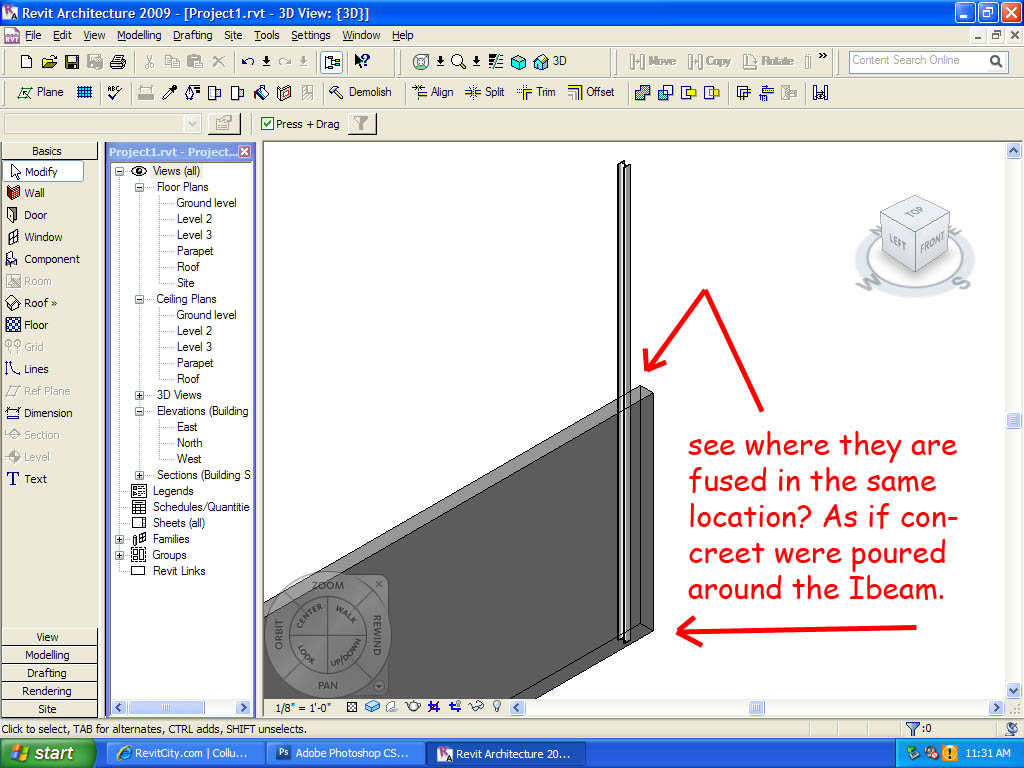Select the Demolish hammer tool
Image resolution: width=1024 pixels, height=768 pixels.
pos(360,92)
